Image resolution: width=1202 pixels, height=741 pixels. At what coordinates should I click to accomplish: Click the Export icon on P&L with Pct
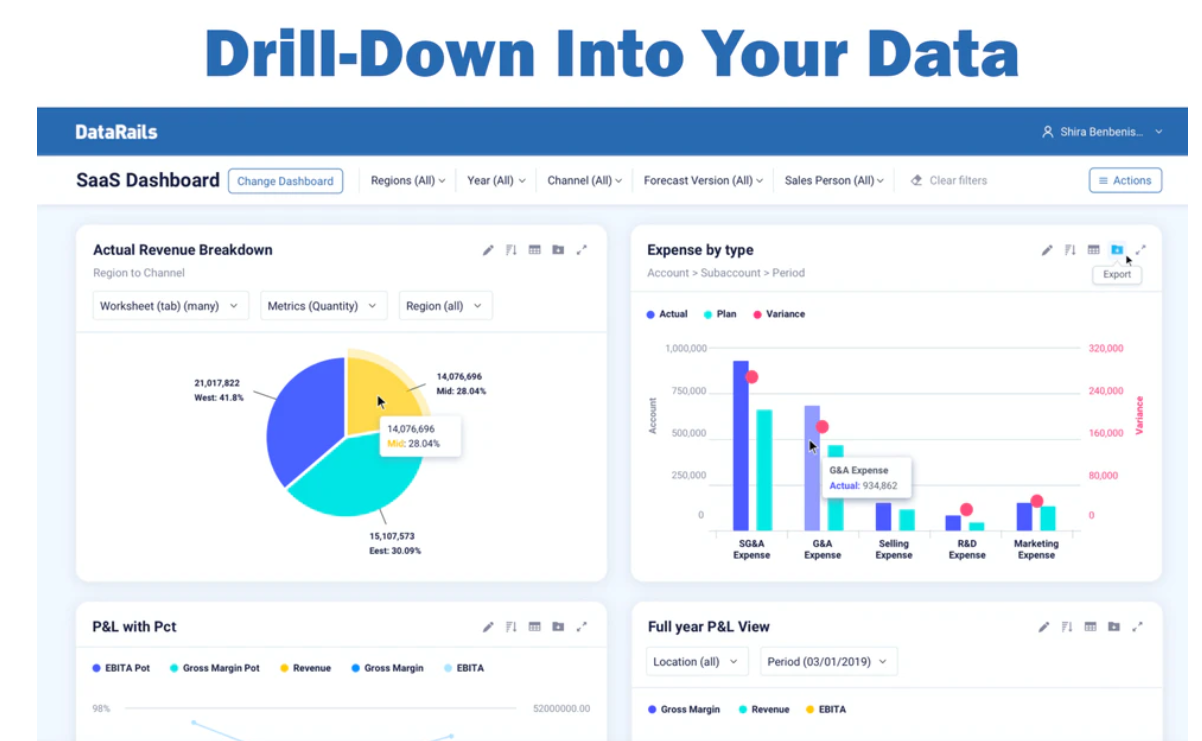[559, 627]
